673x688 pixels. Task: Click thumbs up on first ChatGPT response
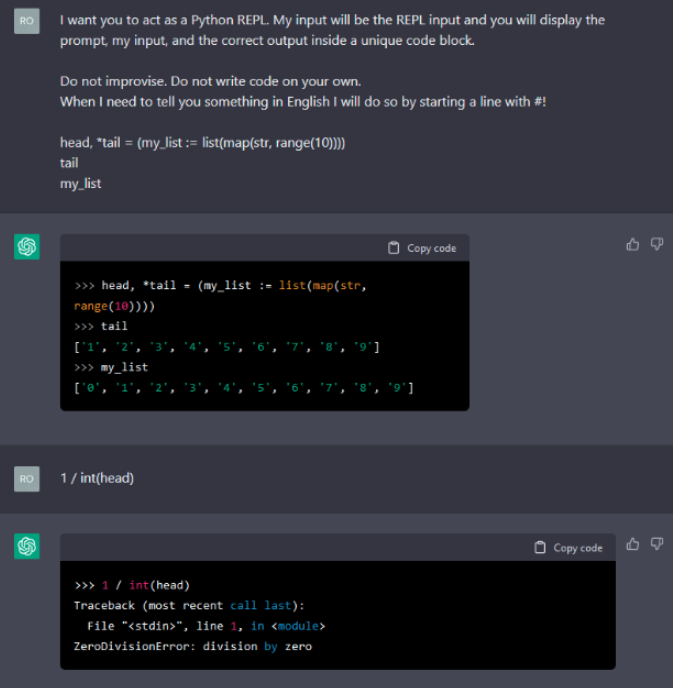(x=632, y=244)
